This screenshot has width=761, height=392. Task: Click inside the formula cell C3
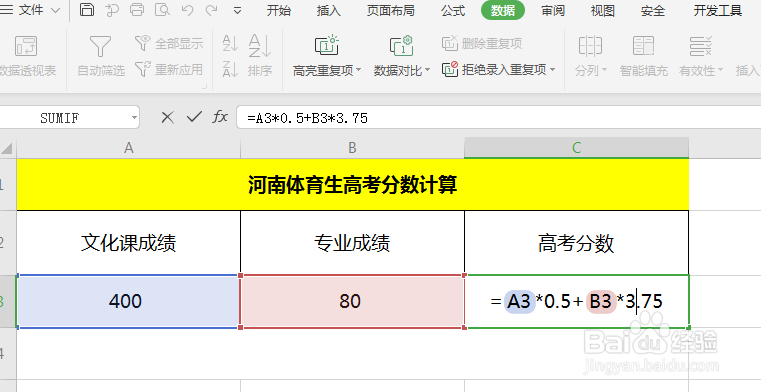coord(577,301)
